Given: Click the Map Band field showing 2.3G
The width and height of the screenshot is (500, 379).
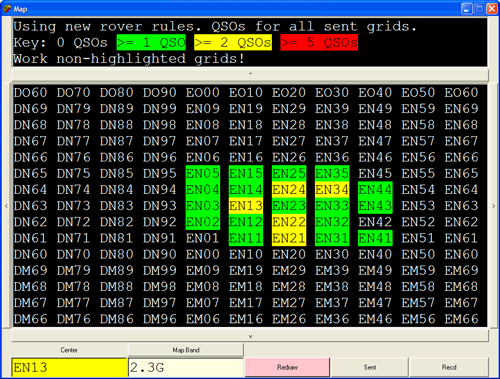Looking at the screenshot, I should coord(186,368).
